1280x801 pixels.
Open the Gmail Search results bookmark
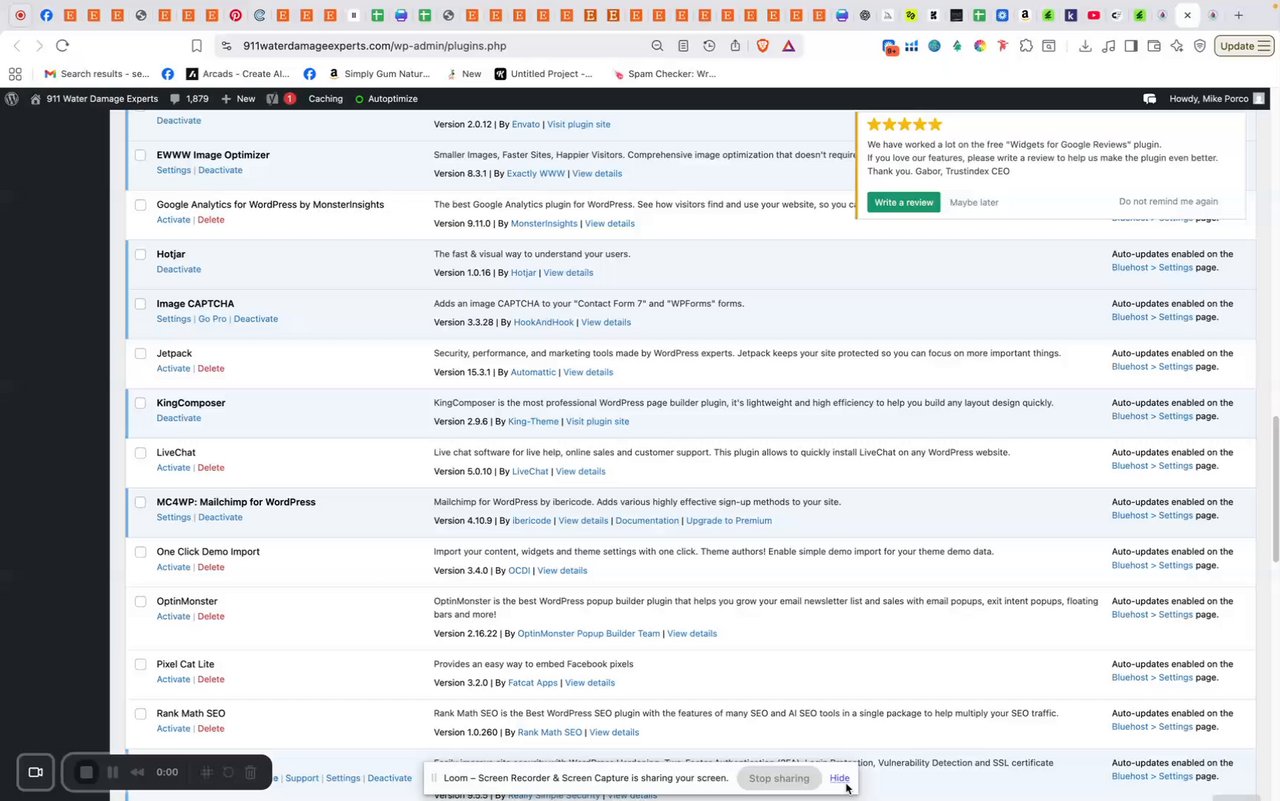pyautogui.click(x=97, y=74)
